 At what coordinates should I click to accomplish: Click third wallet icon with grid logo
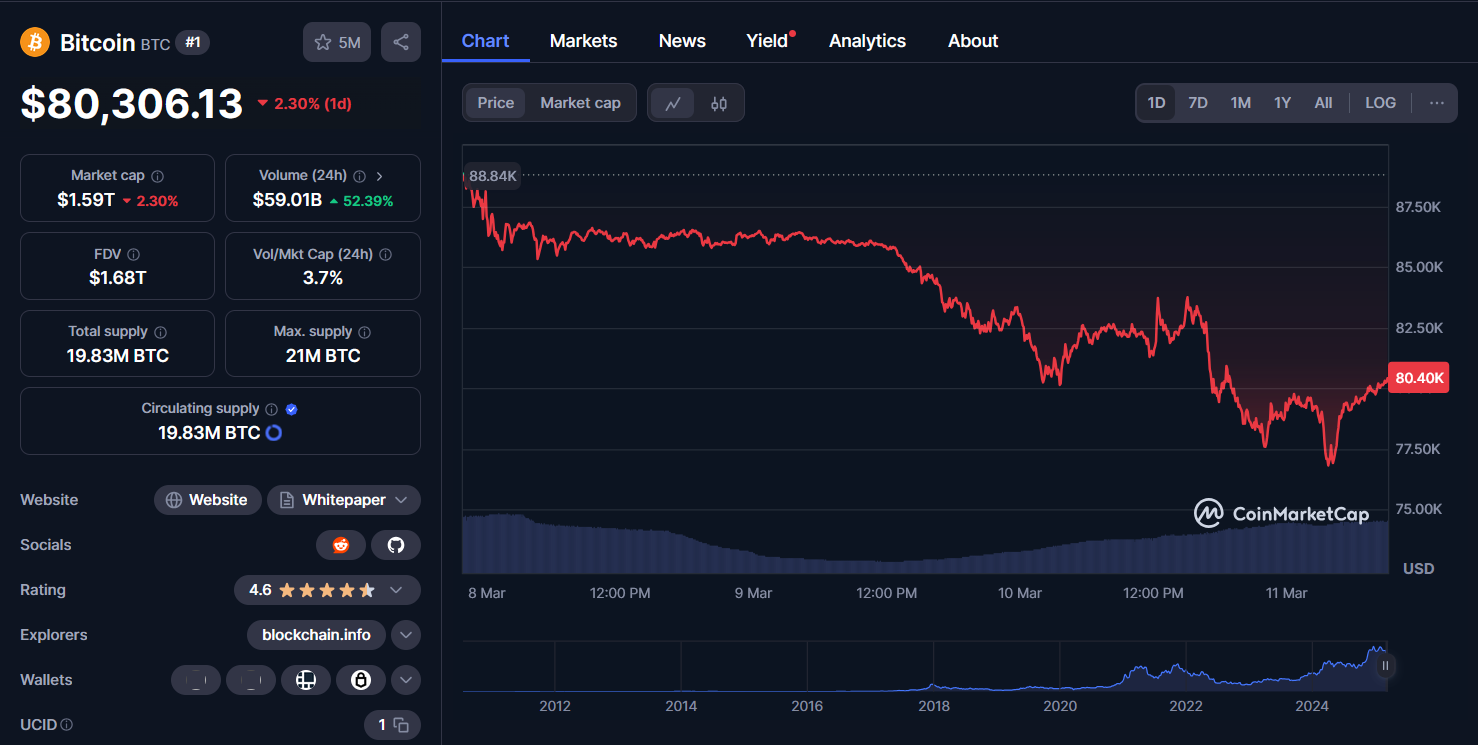click(306, 680)
